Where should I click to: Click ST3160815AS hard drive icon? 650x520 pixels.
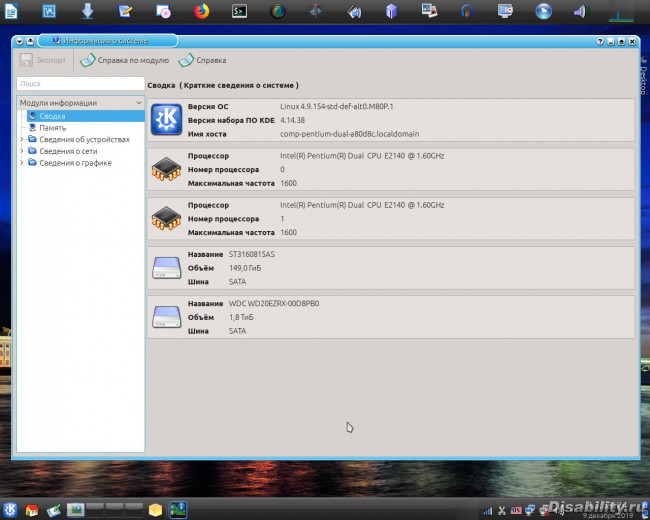pos(164,268)
